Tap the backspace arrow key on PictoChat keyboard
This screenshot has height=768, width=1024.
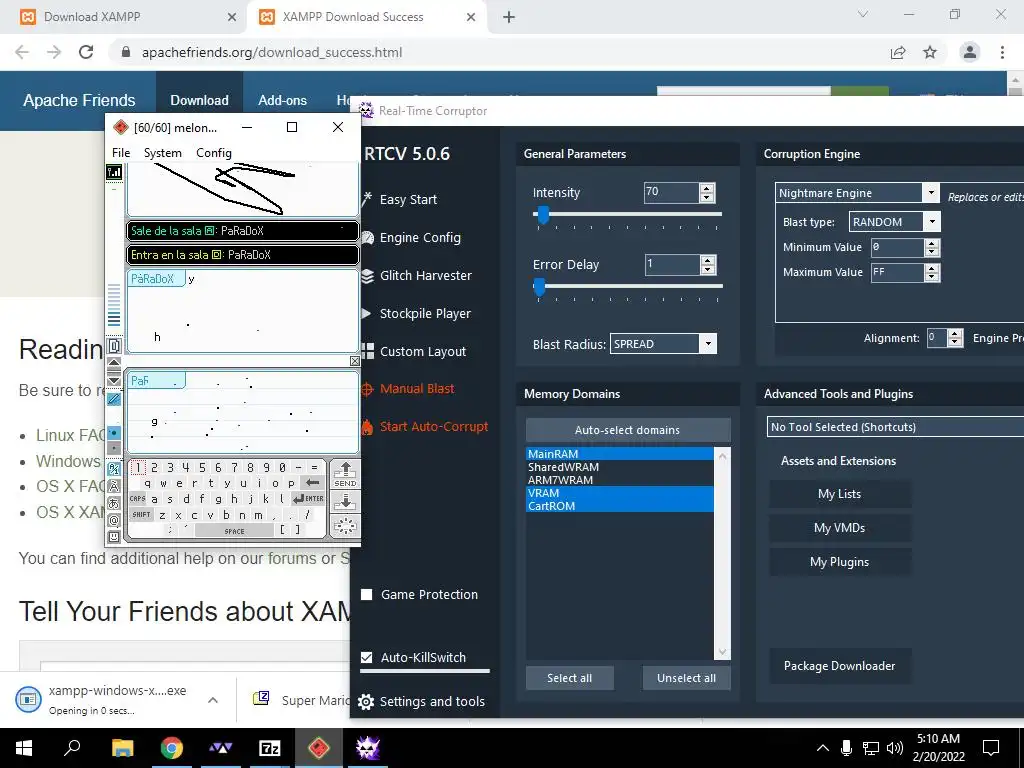click(x=313, y=483)
